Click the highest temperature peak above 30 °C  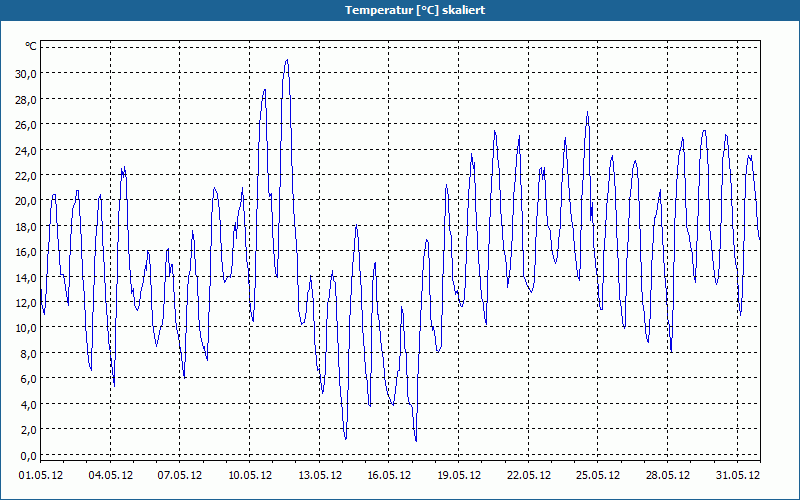point(287,60)
